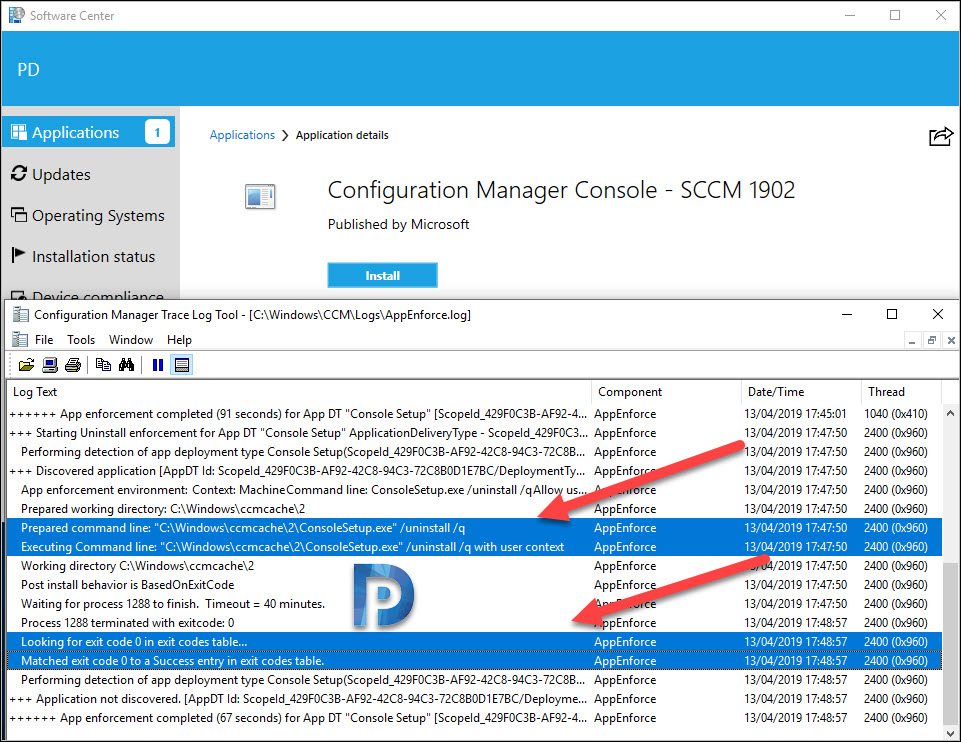Select '+++ Discovered application' log row
The width and height of the screenshot is (961, 742).
click(474, 471)
